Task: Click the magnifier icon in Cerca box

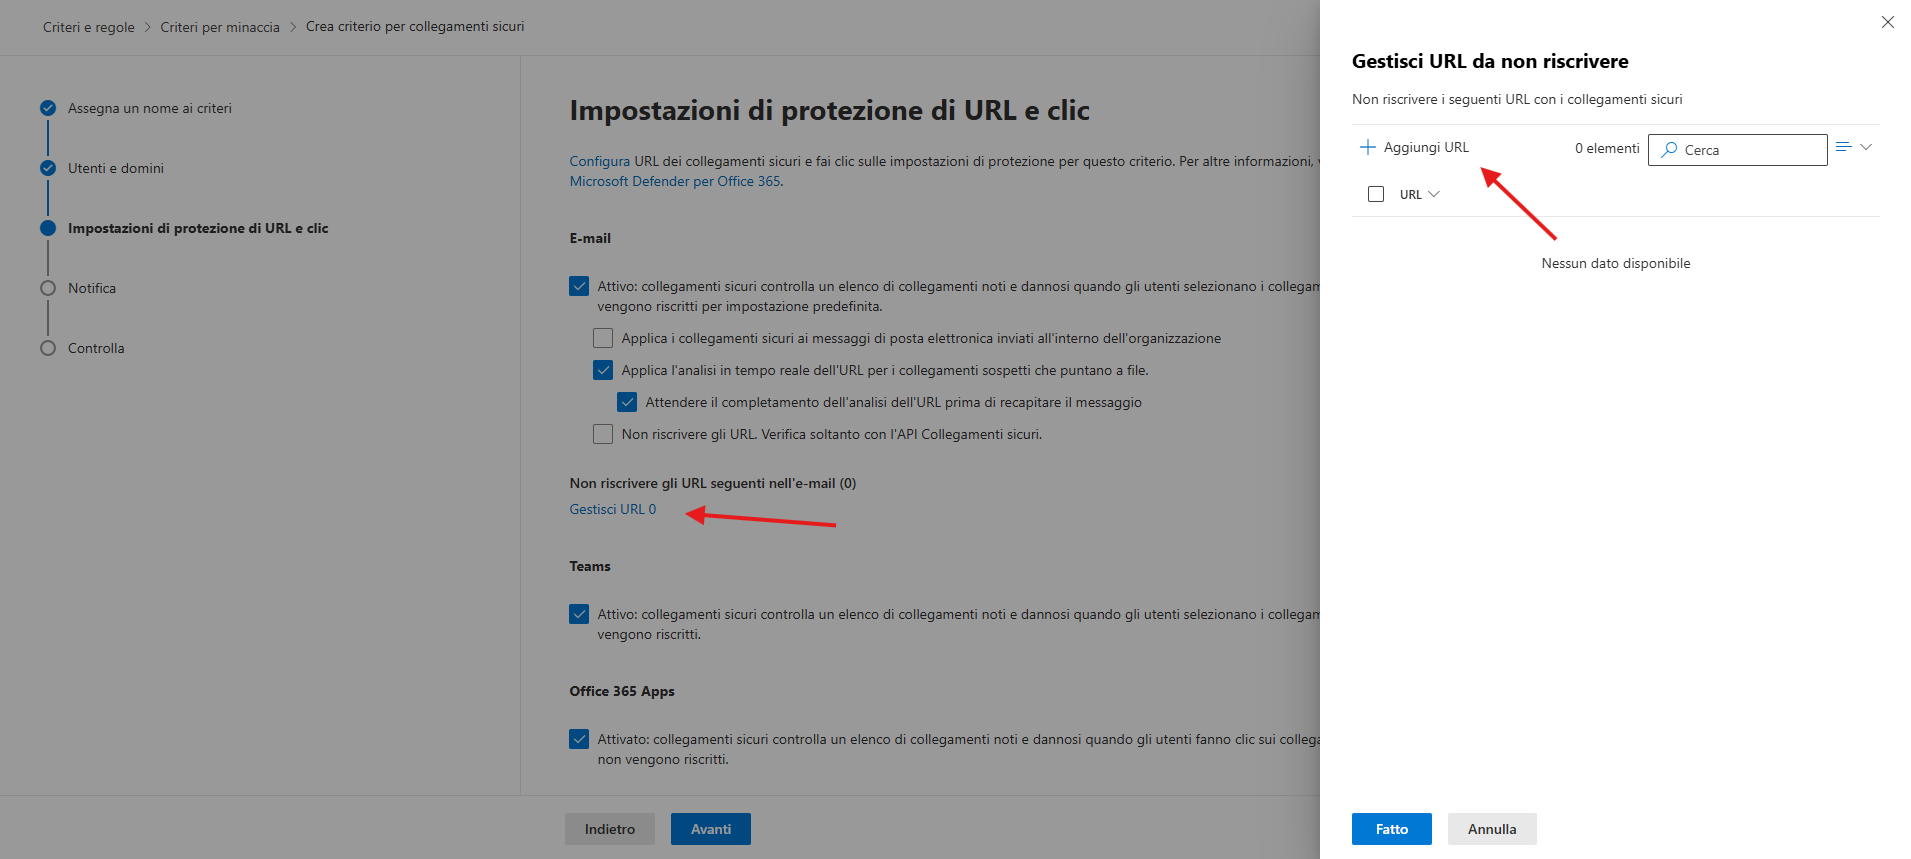Action: point(1669,149)
